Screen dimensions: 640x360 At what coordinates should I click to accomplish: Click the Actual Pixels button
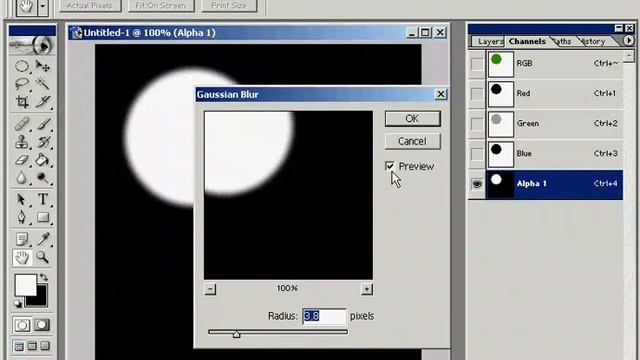point(90,5)
